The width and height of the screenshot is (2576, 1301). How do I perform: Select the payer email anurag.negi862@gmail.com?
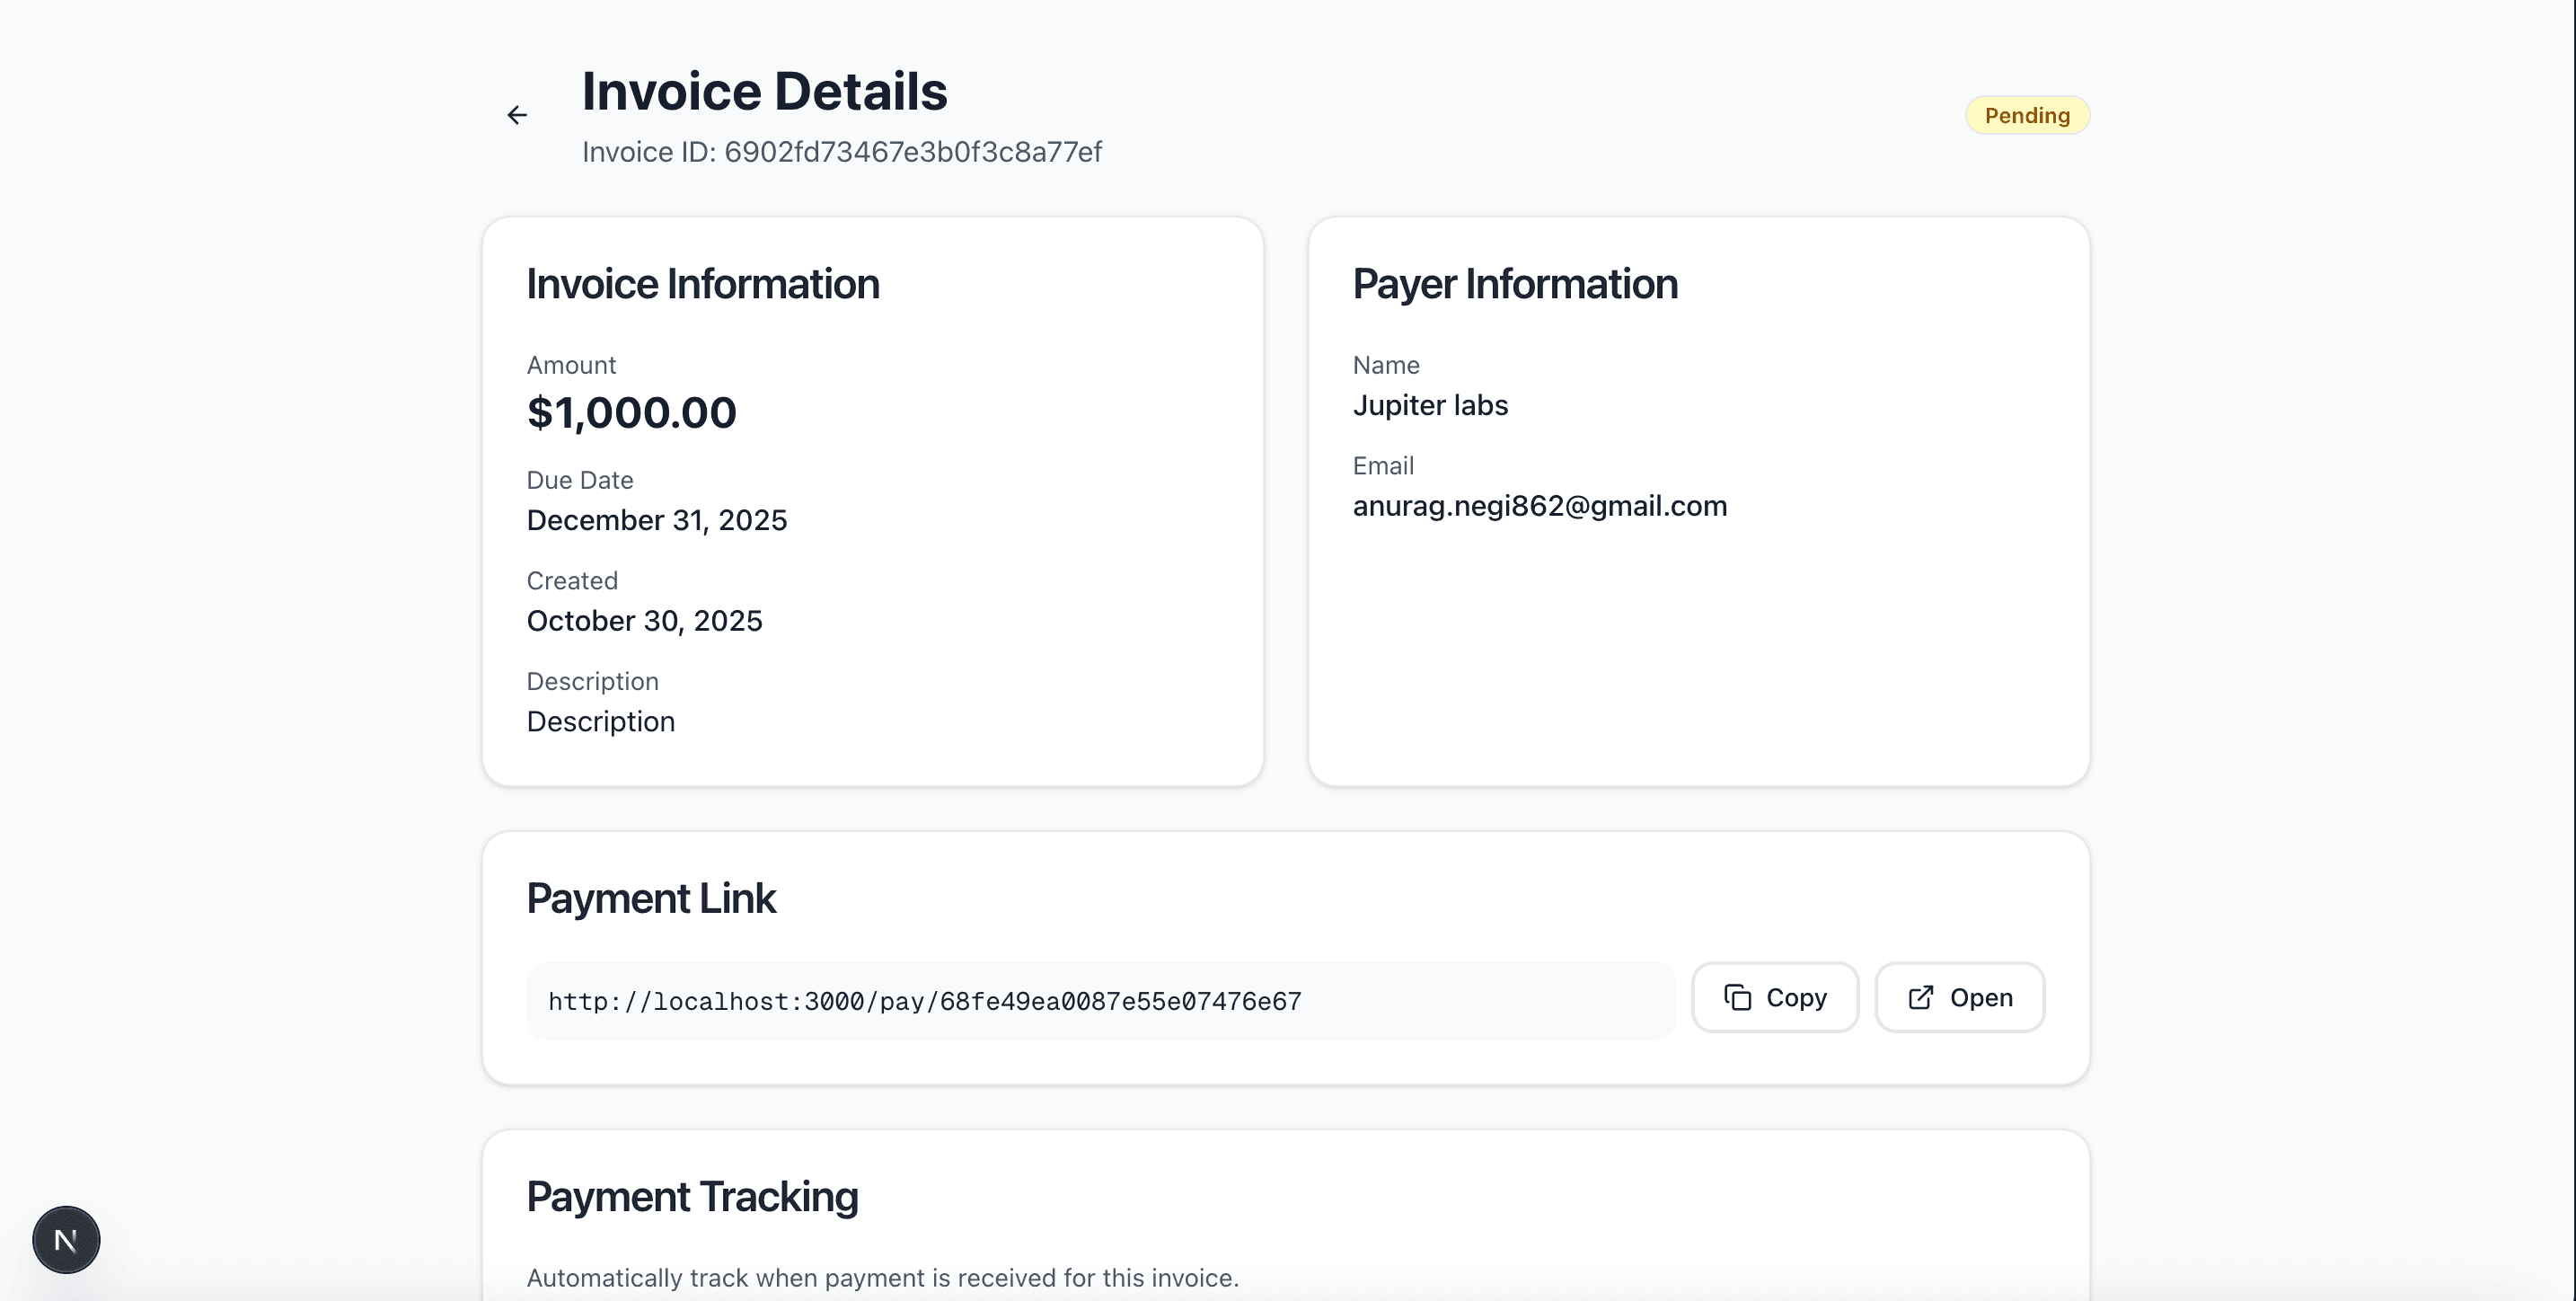(x=1540, y=505)
